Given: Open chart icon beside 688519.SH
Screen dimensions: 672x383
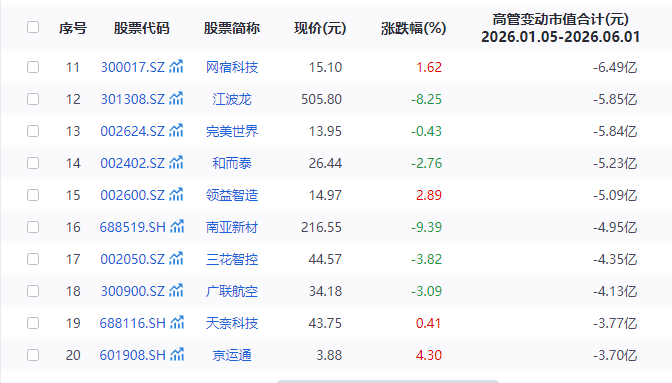Looking at the screenshot, I should click(x=177, y=227).
